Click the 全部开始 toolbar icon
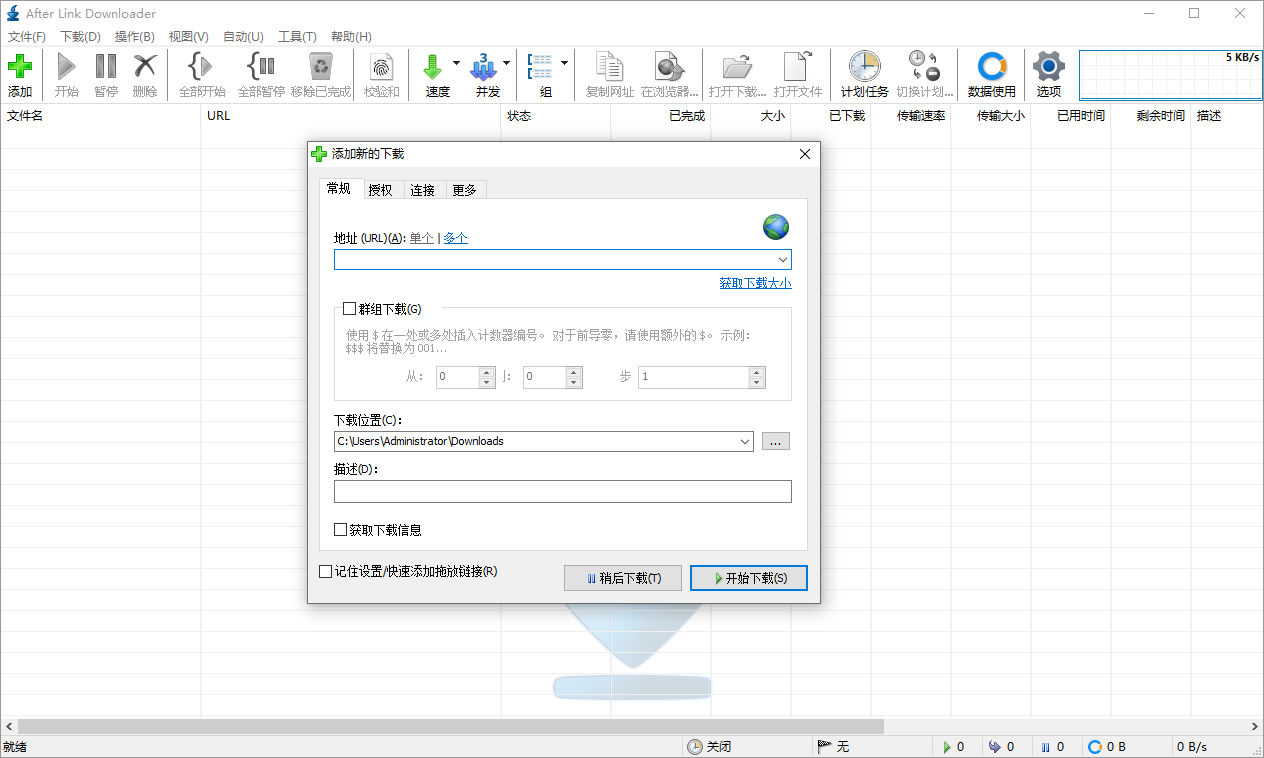The height and width of the screenshot is (758, 1264). (201, 67)
